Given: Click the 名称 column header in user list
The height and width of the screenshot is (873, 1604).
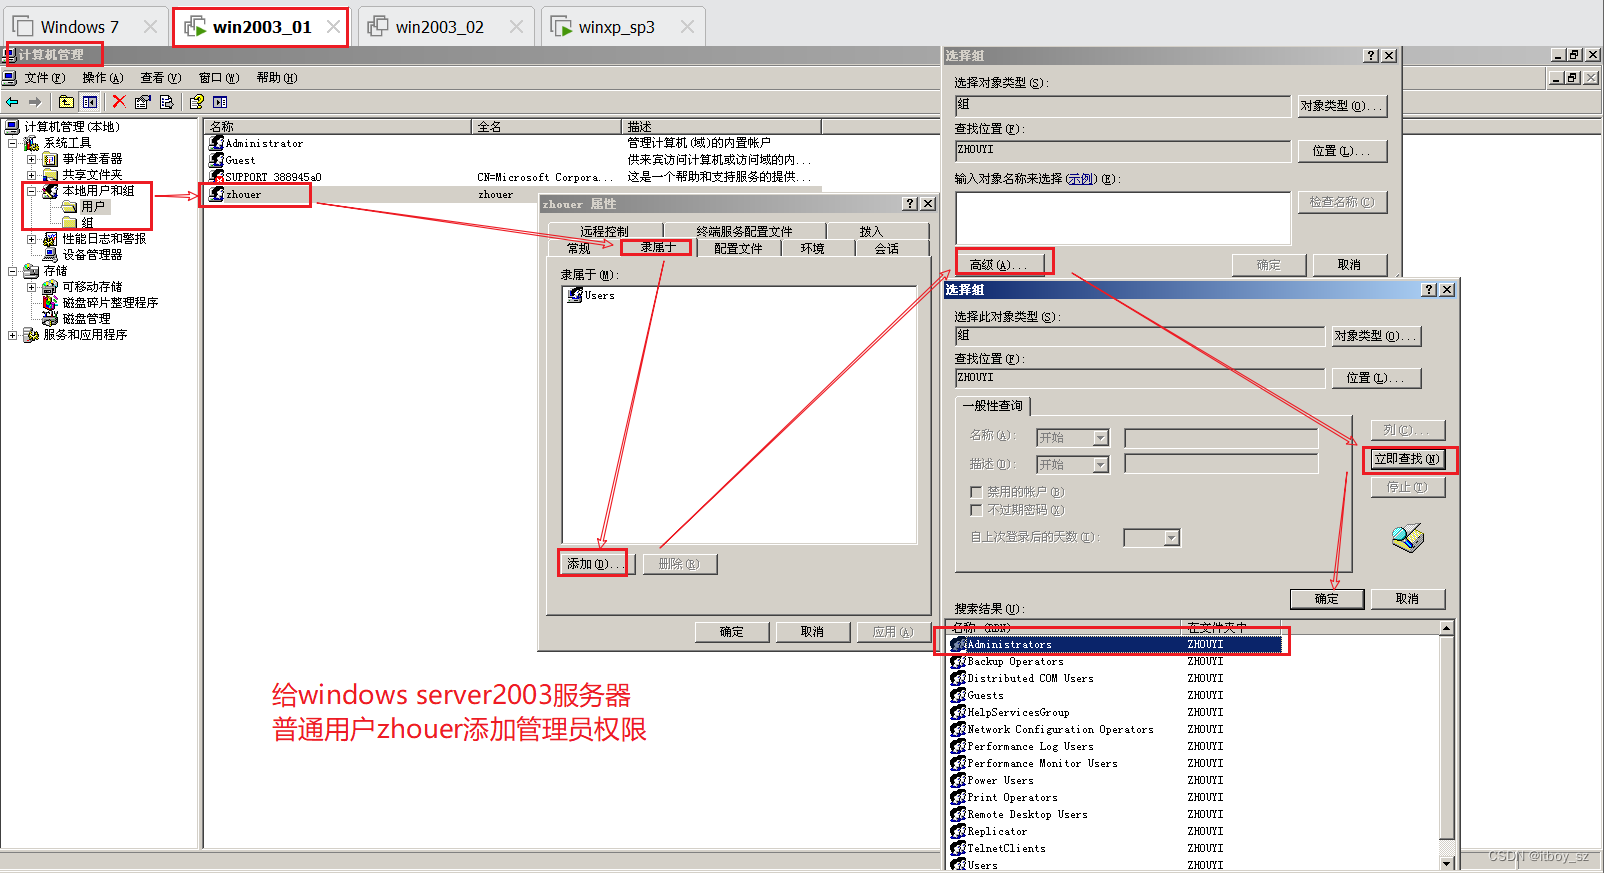Looking at the screenshot, I should tap(338, 126).
